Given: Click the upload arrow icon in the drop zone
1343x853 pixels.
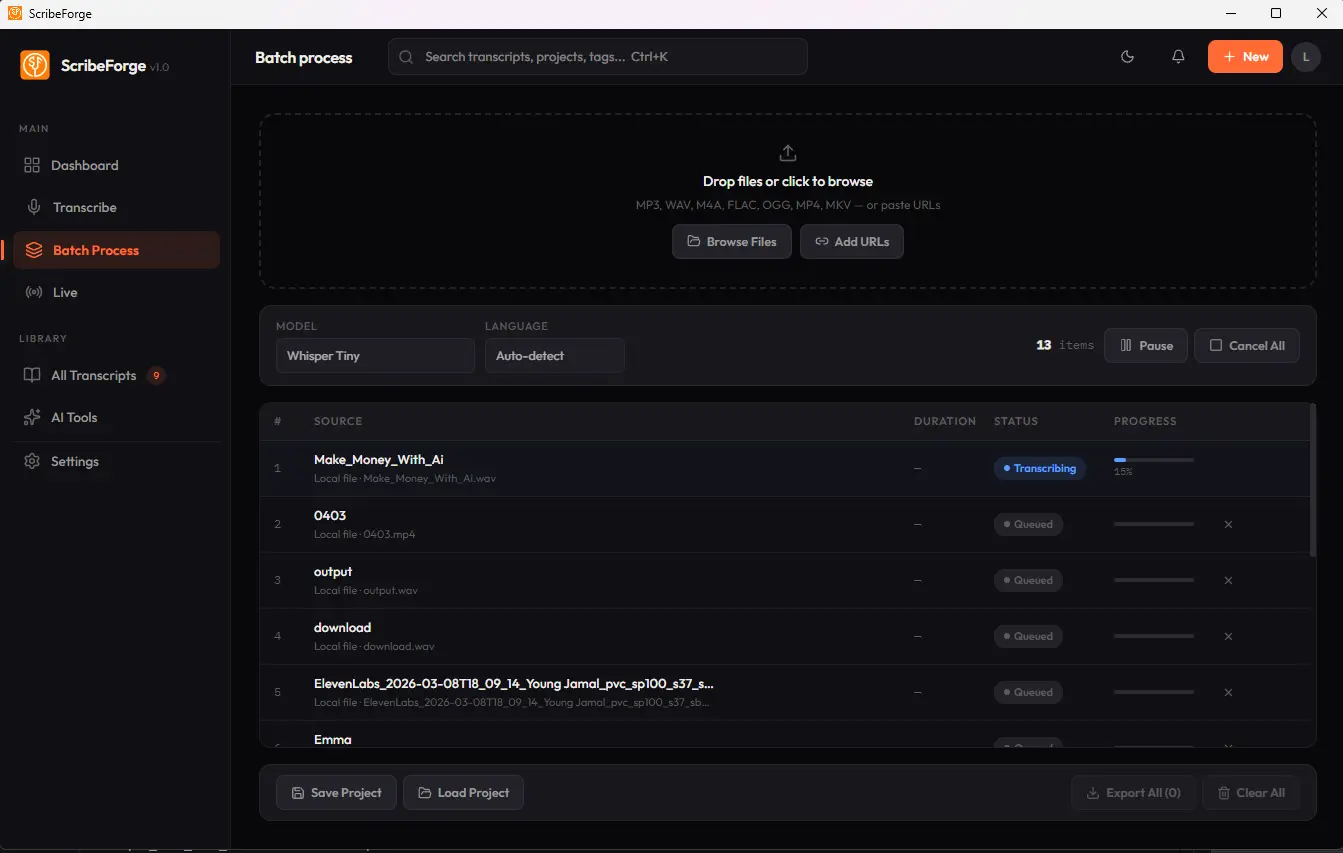Looking at the screenshot, I should pyautogui.click(x=788, y=153).
